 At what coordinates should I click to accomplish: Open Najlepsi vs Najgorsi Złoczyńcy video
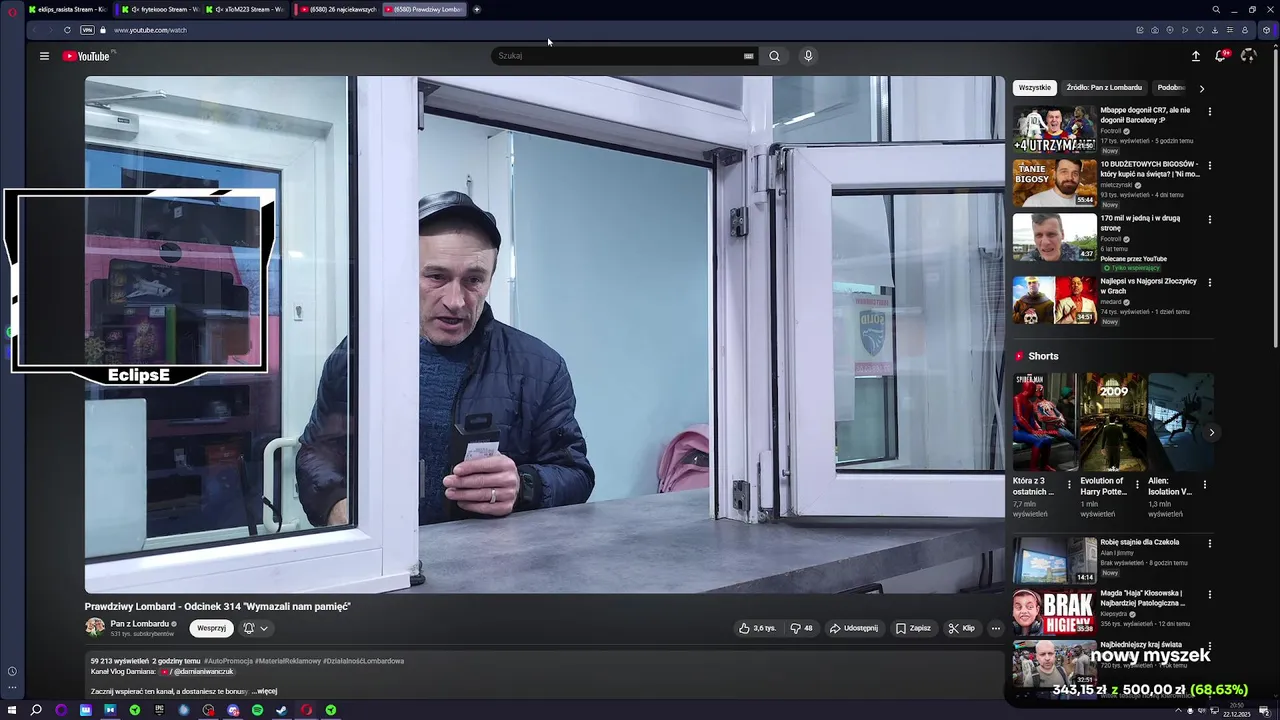pos(1054,300)
